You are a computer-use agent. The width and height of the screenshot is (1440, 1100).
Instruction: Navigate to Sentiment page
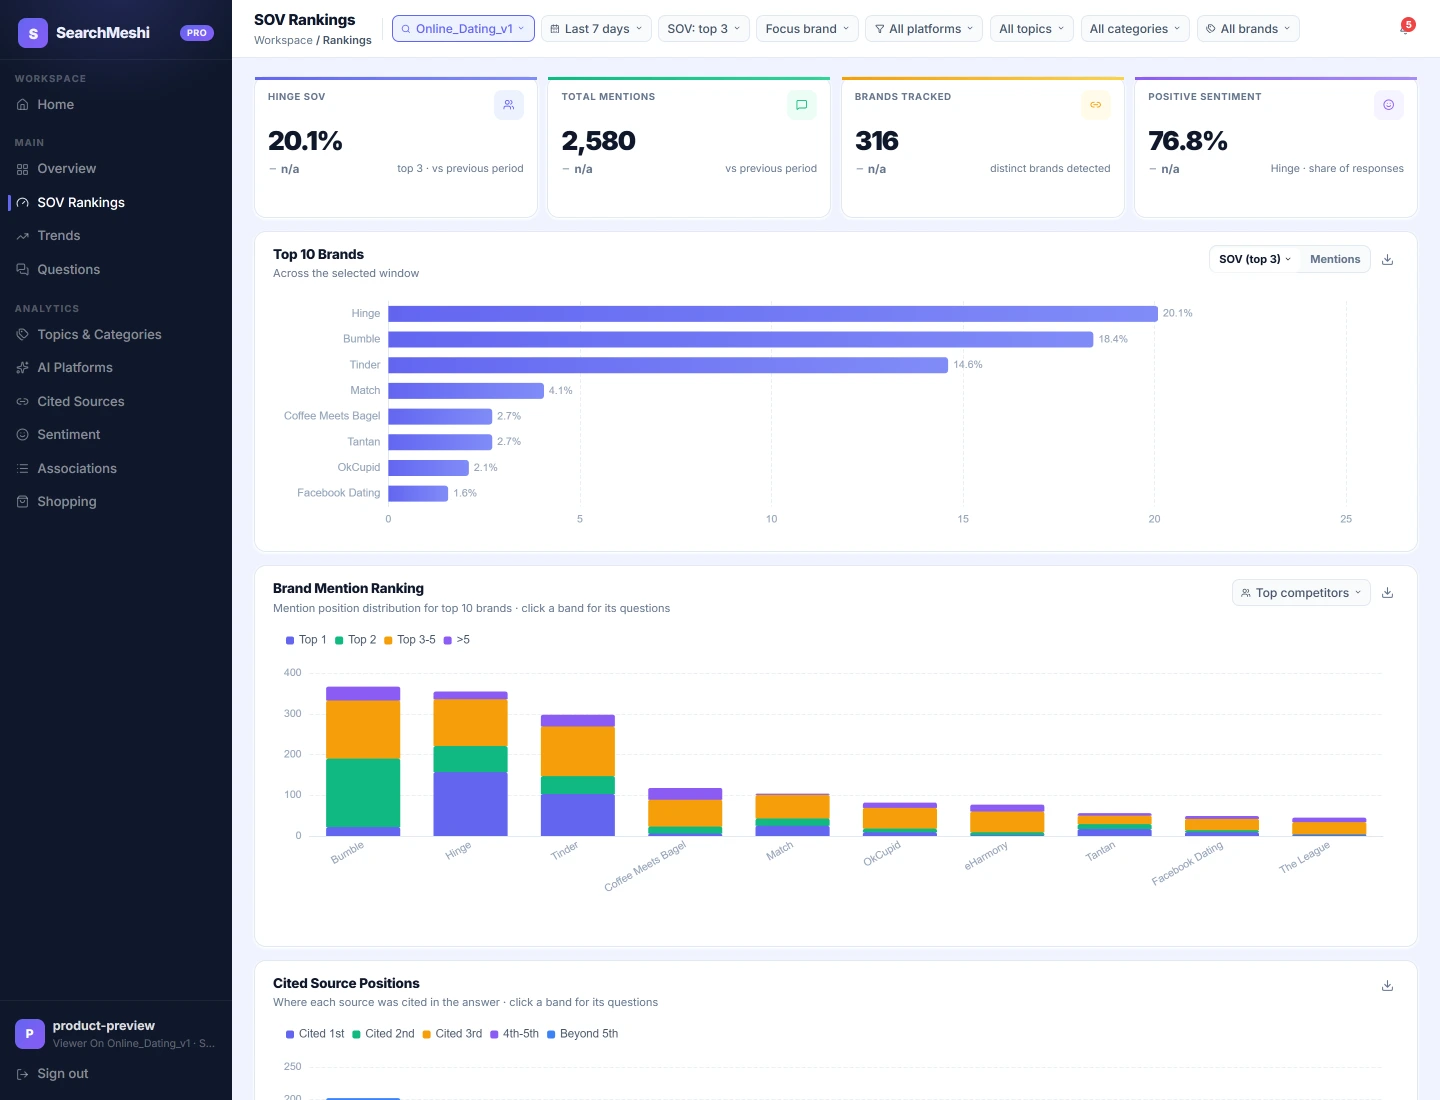coord(68,435)
